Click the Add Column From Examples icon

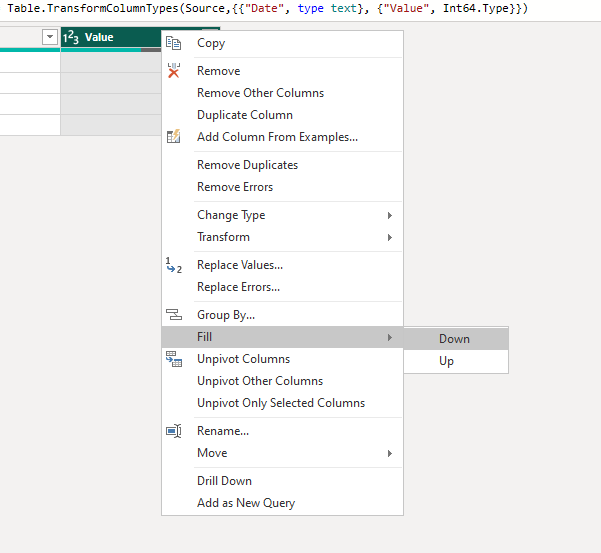(174, 136)
